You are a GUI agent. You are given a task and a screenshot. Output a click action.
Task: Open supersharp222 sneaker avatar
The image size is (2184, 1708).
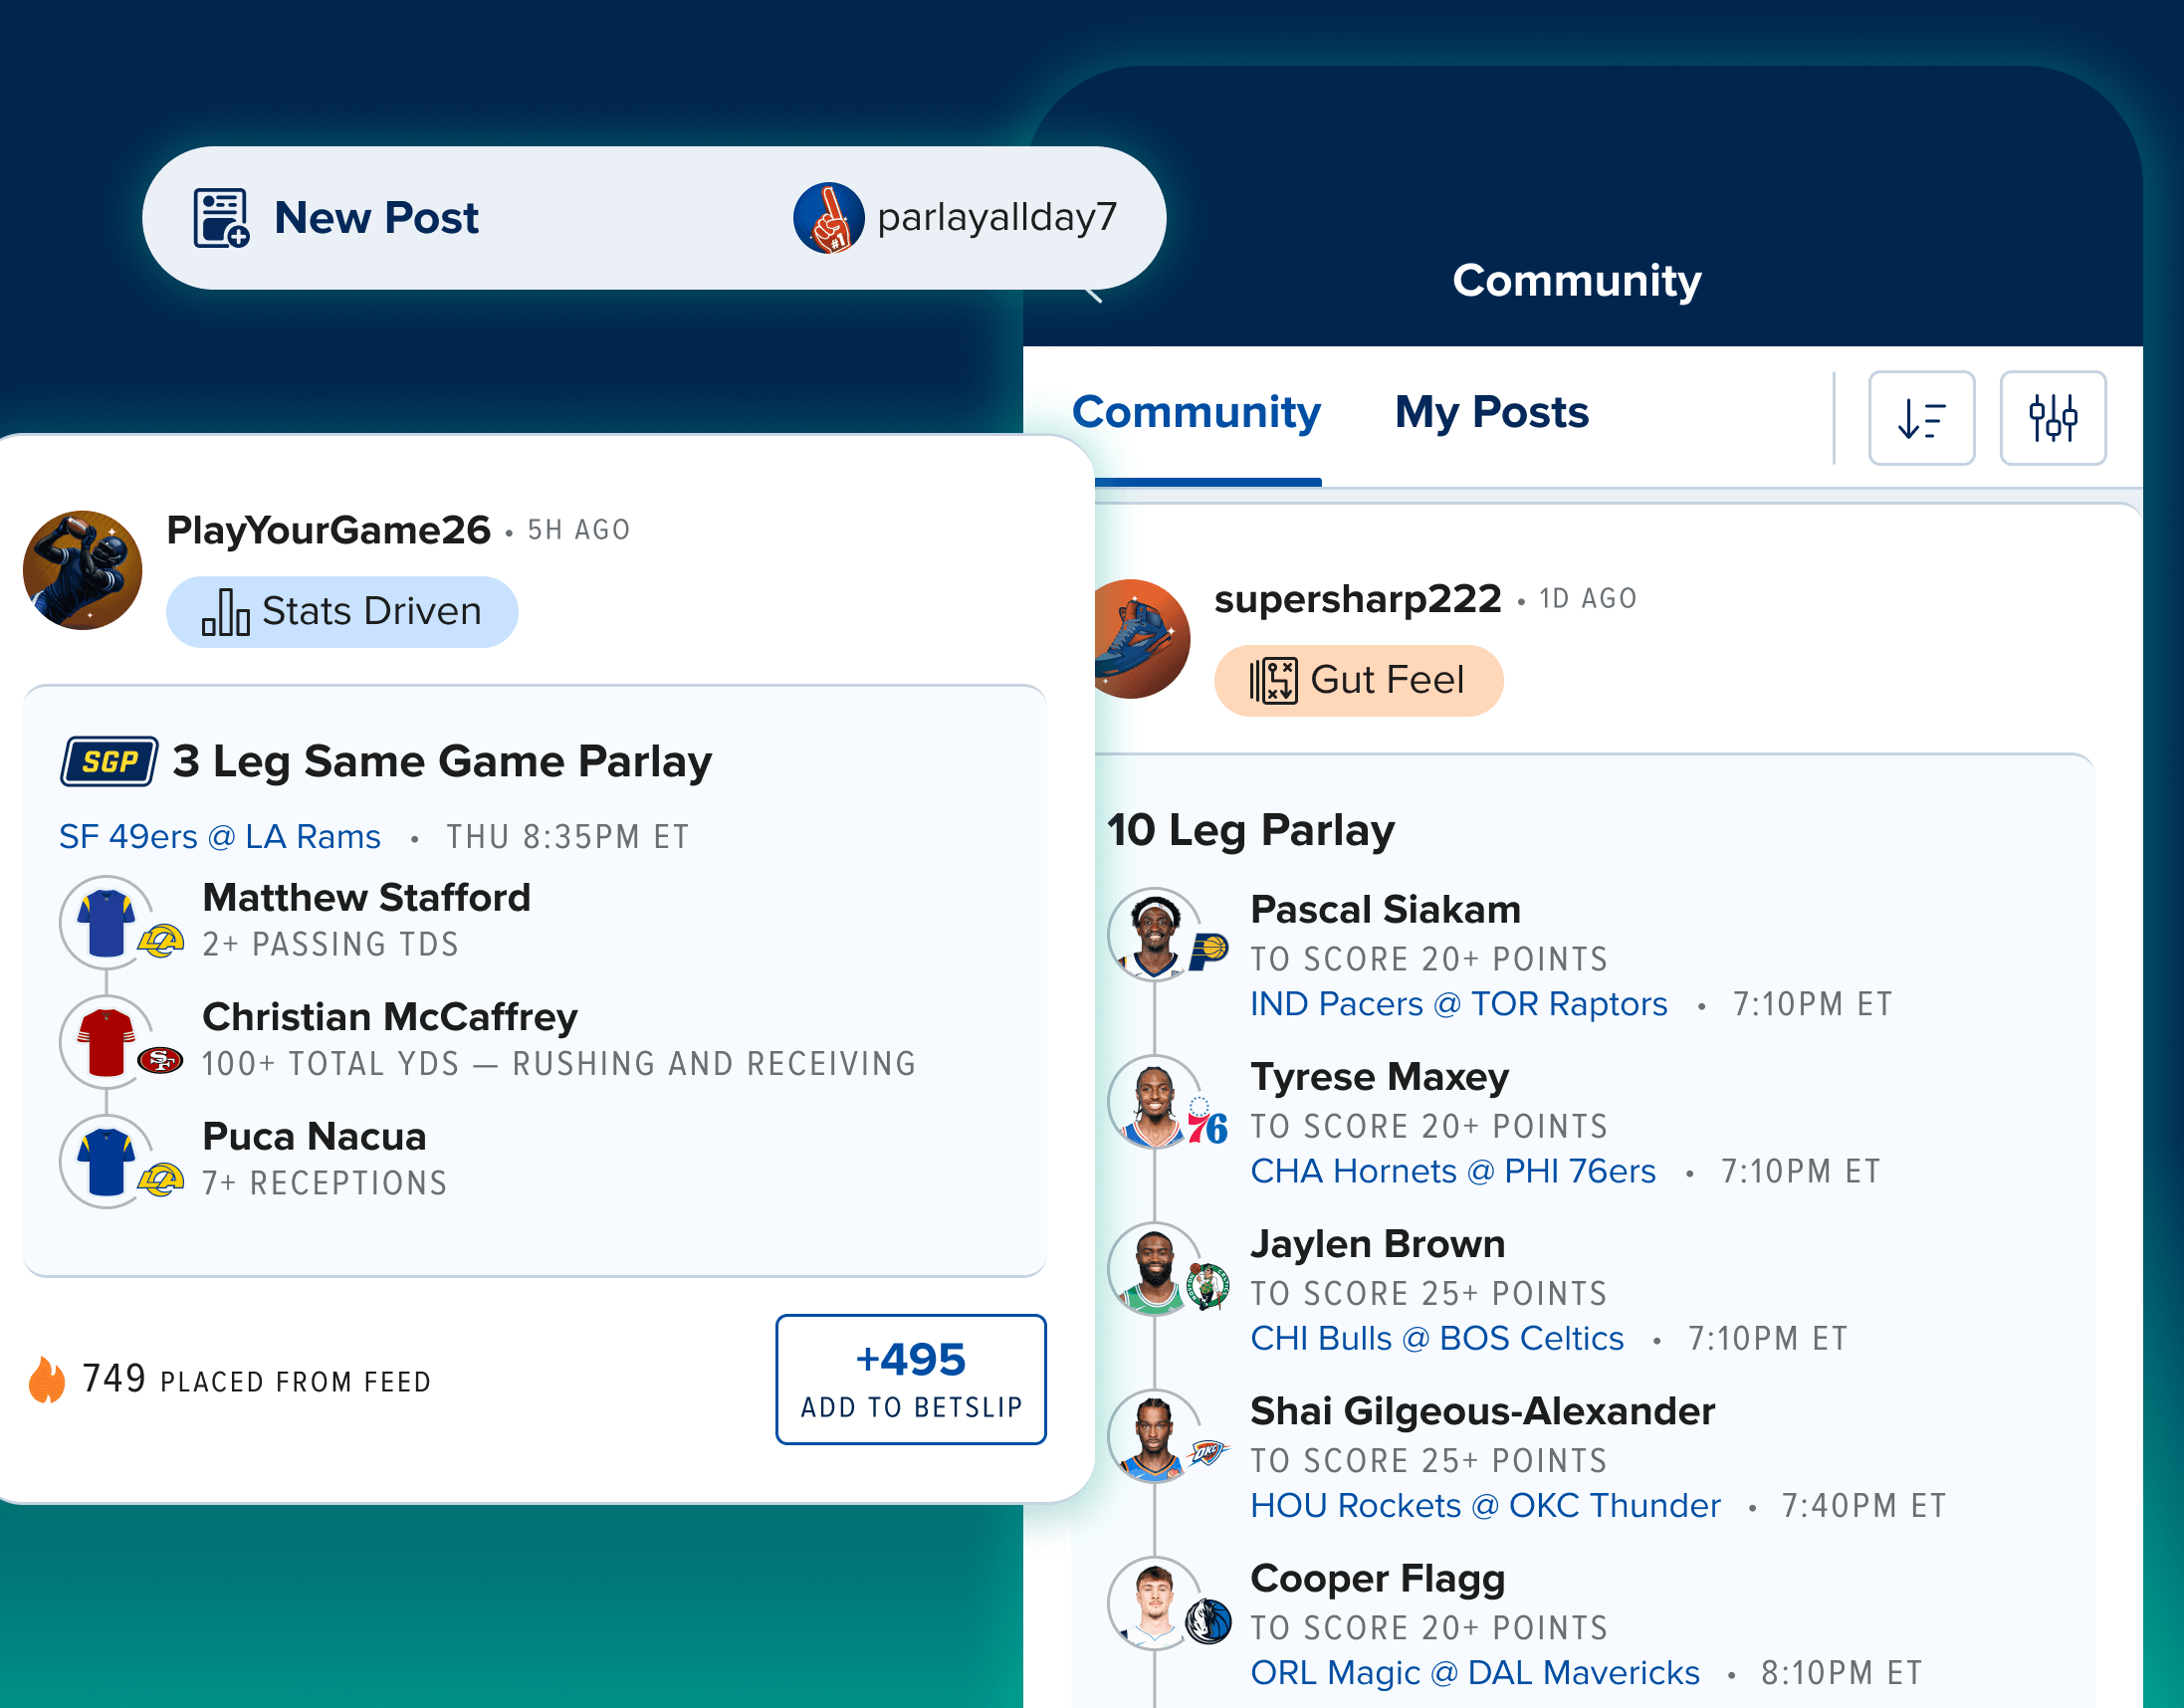(x=1143, y=639)
